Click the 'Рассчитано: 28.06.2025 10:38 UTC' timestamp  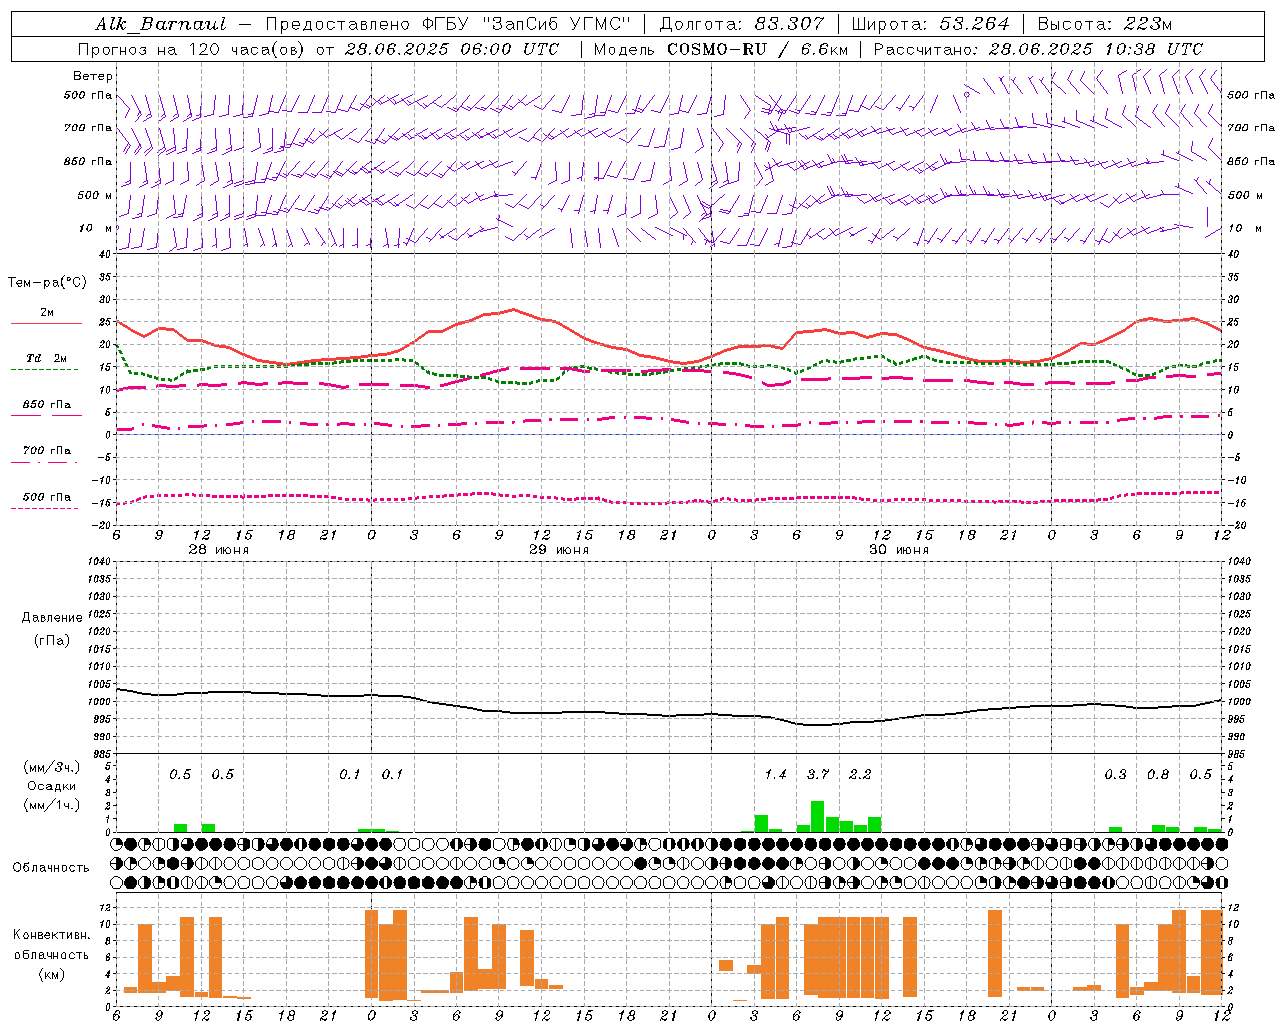coord(1039,49)
